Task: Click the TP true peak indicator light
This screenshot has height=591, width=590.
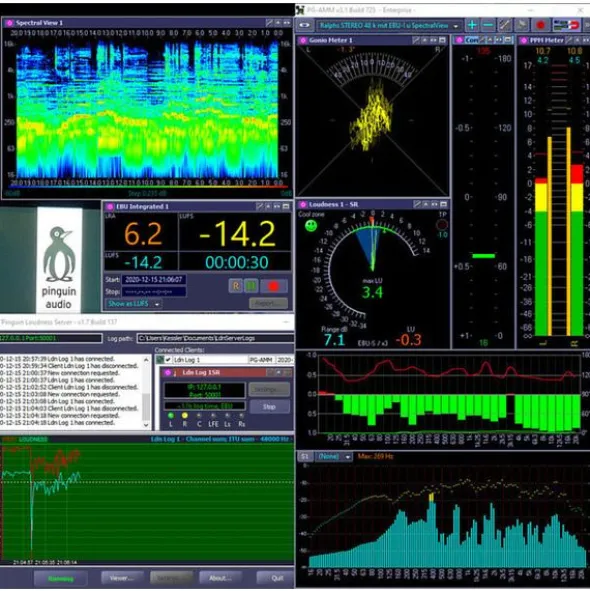Action: click(x=442, y=225)
